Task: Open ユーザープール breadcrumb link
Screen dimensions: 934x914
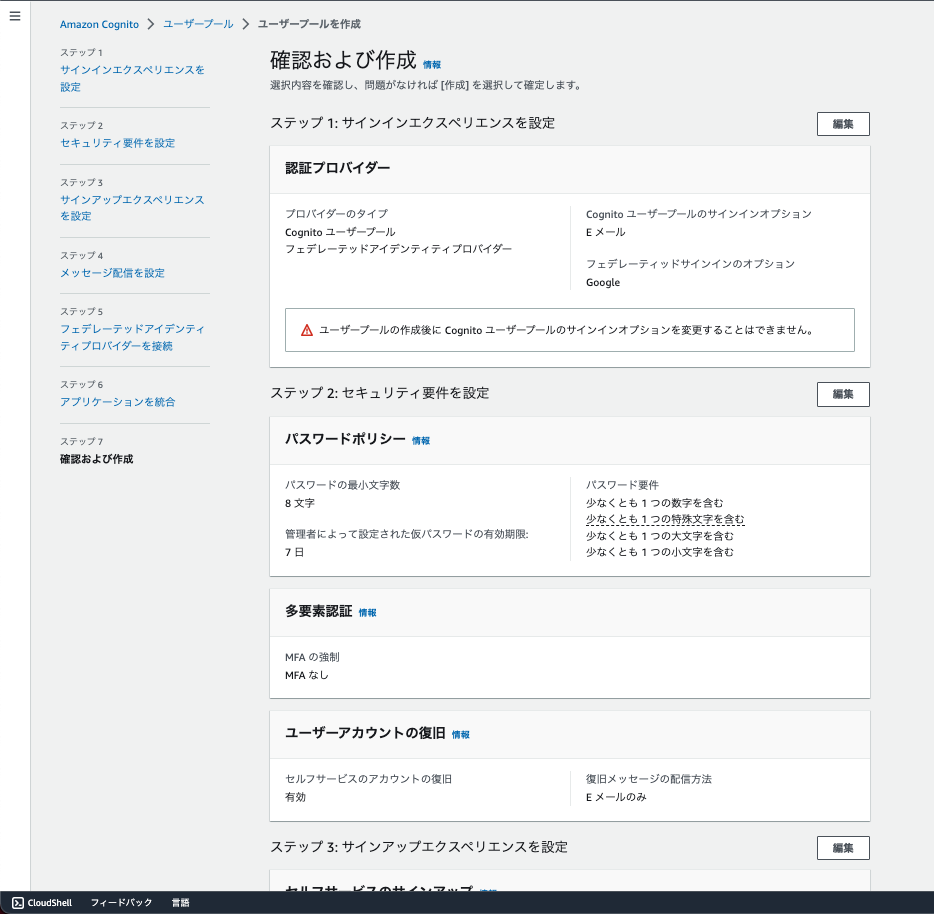Action: [198, 24]
